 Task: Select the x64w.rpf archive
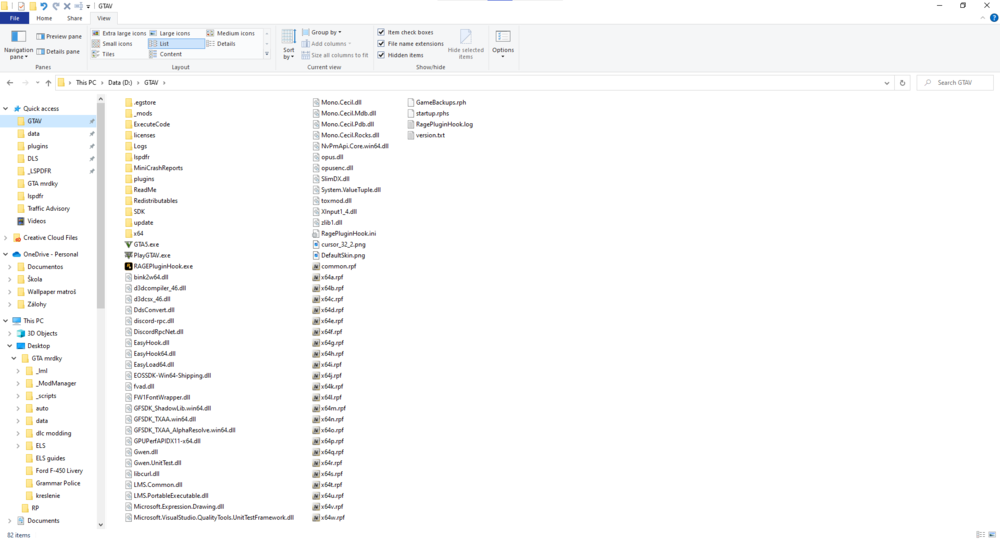328,517
